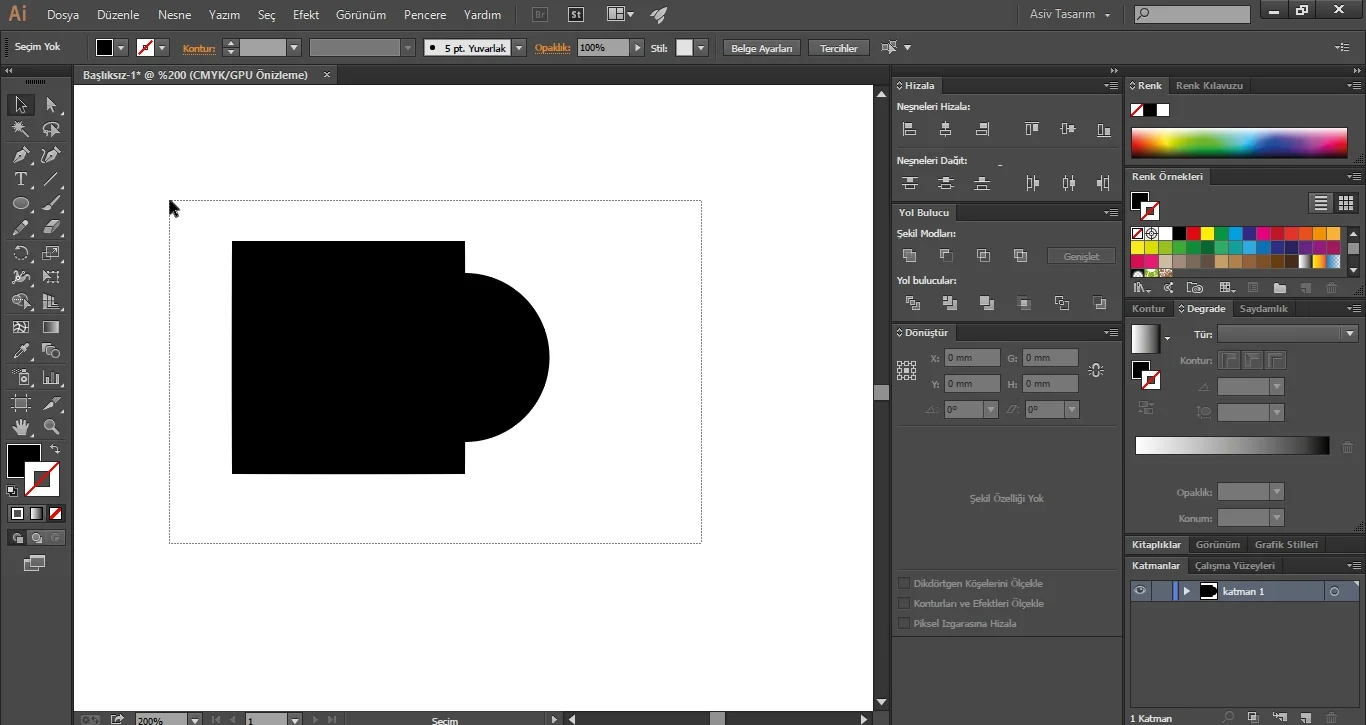Toggle visibility eye of katman 1

tap(1139, 591)
